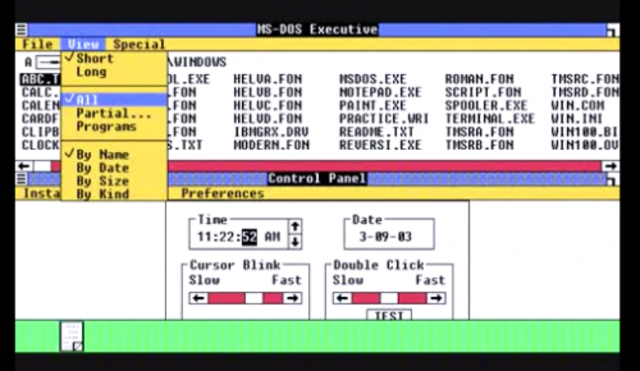Image resolution: width=640 pixels, height=371 pixels.
Task: Select file HELVD.FON
Action: pyautogui.click(x=268, y=119)
